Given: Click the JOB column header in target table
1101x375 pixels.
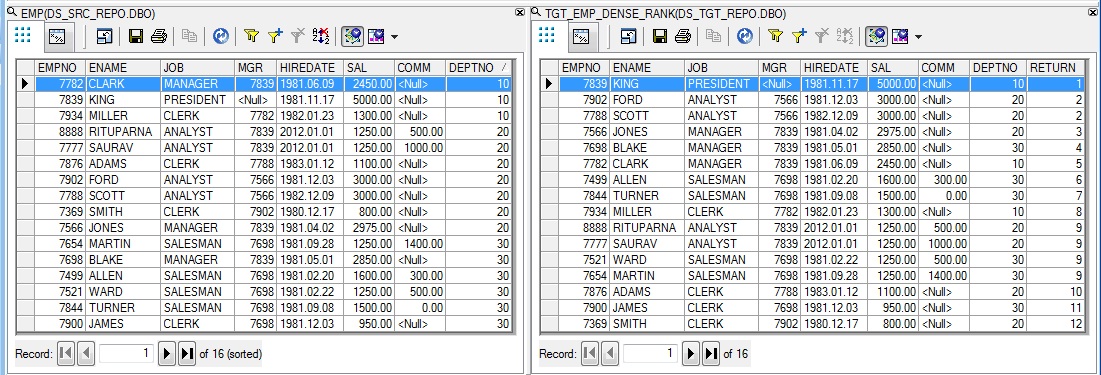Looking at the screenshot, I should [722, 67].
